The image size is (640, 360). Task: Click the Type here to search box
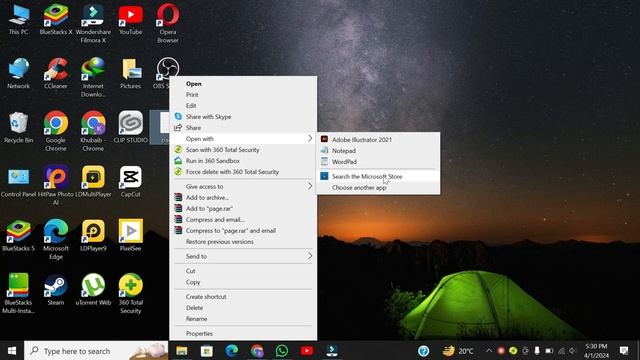click(96, 351)
